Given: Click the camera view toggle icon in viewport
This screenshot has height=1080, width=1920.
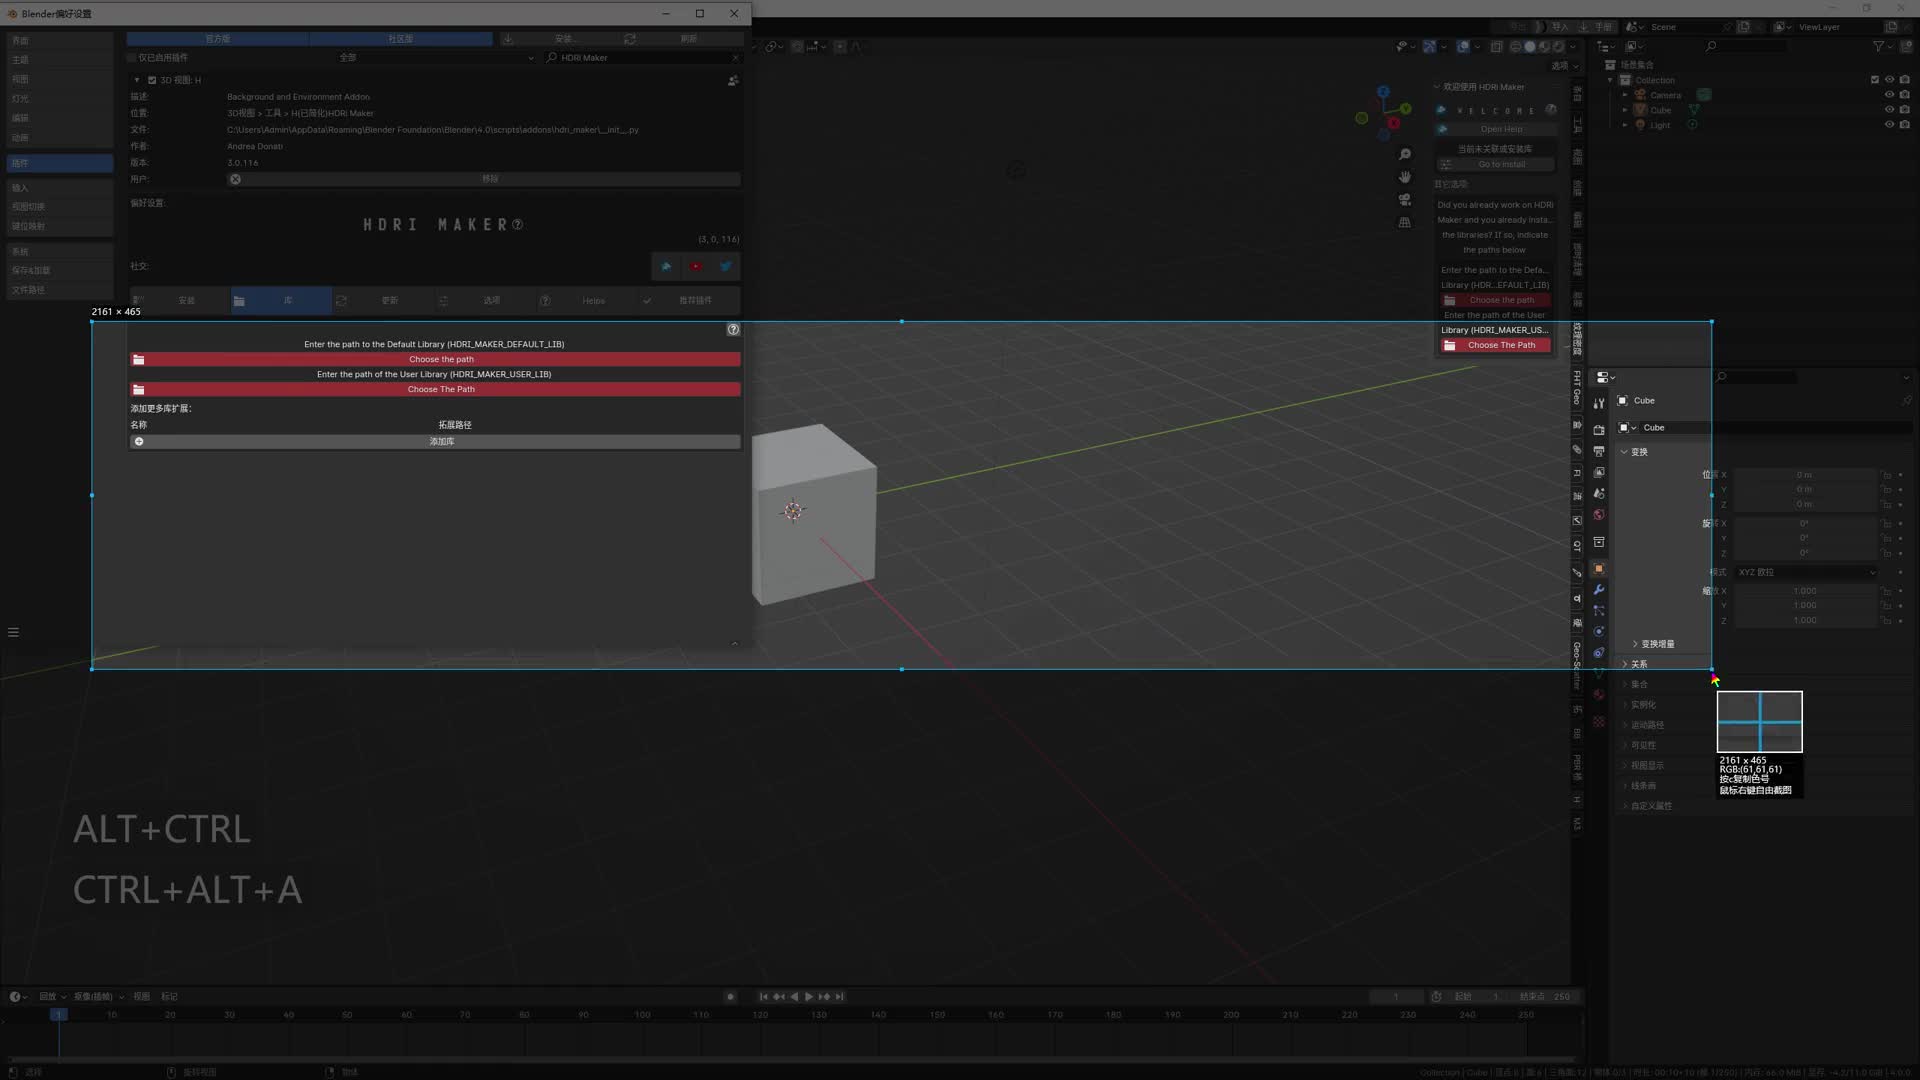Looking at the screenshot, I should pyautogui.click(x=1405, y=200).
